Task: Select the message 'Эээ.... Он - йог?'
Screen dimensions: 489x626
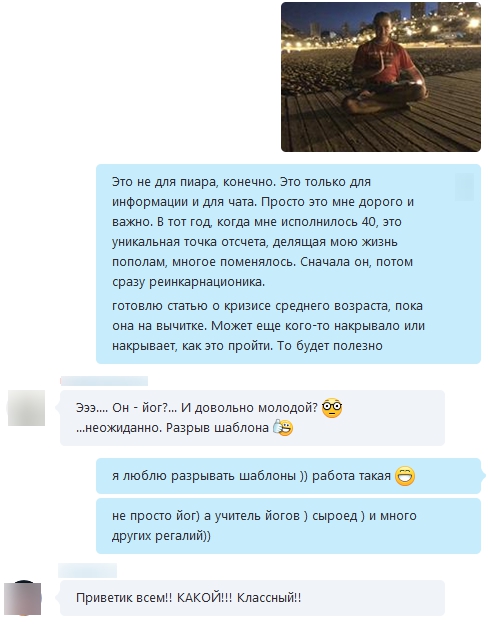Action: tap(252, 418)
